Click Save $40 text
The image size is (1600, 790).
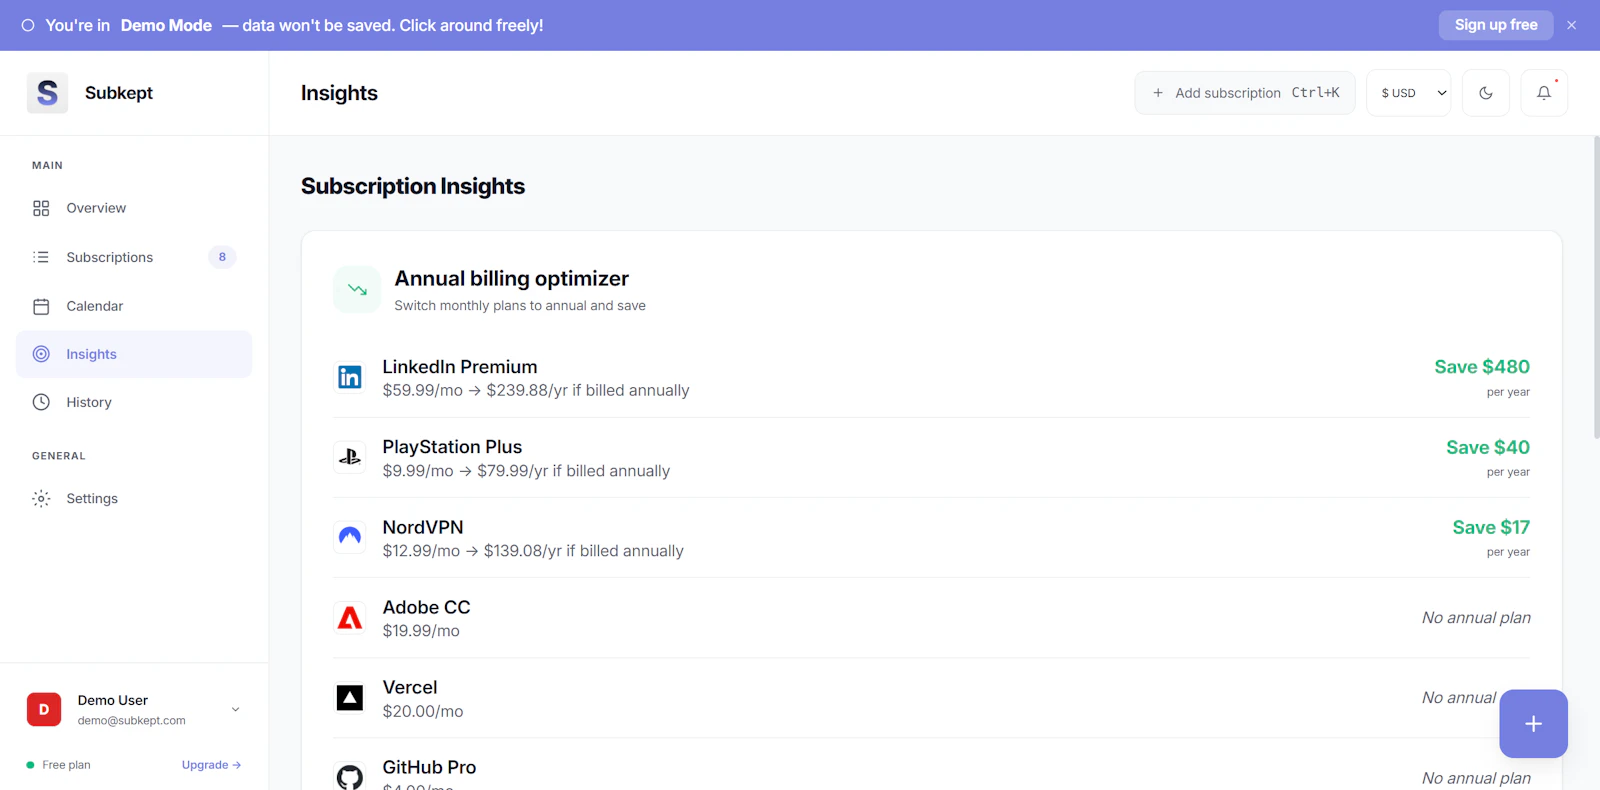tap(1488, 447)
